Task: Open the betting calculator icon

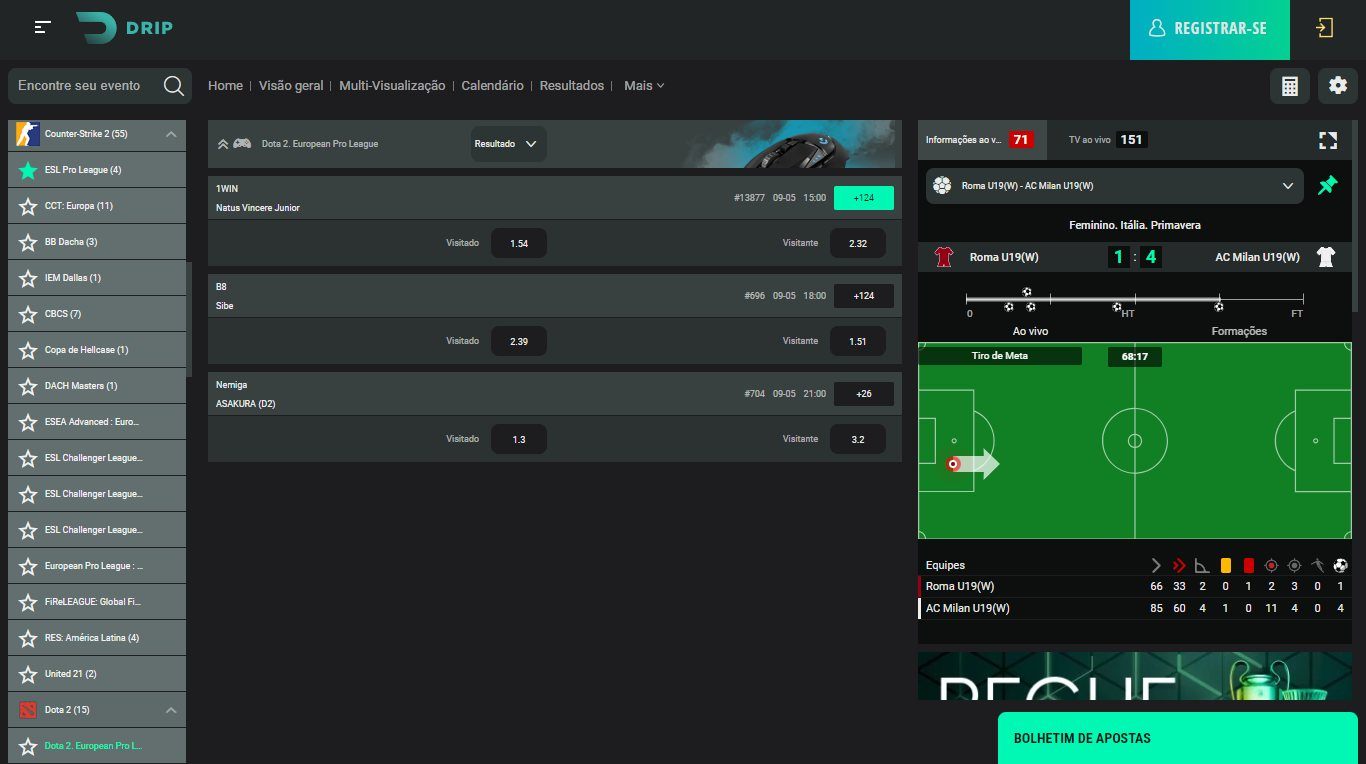Action: (1289, 86)
